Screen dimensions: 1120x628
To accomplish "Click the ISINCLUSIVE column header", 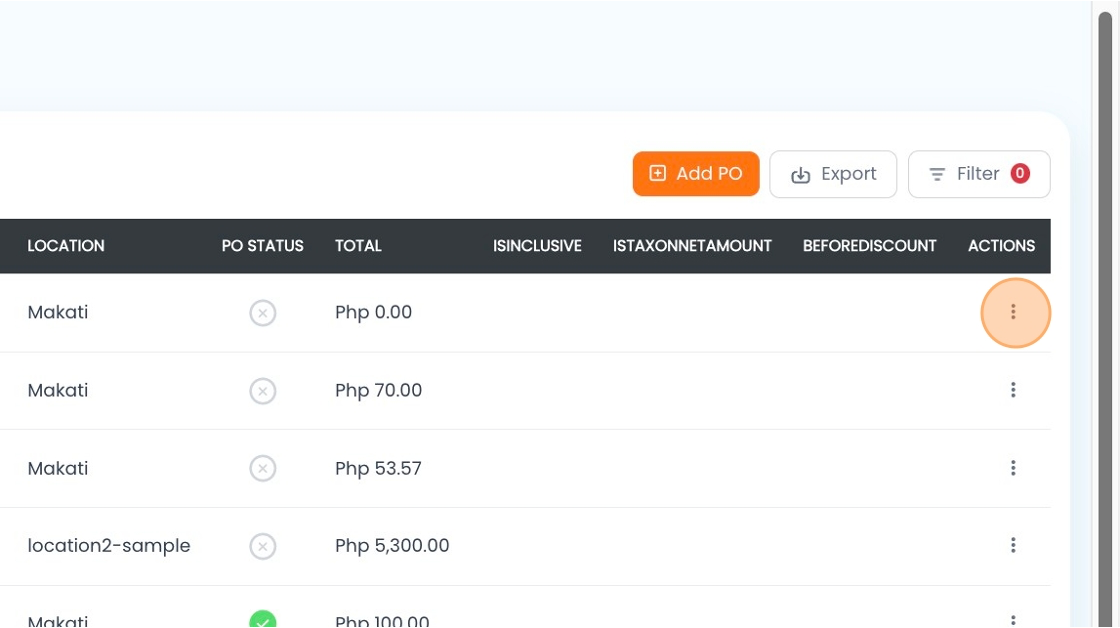I will (537, 246).
